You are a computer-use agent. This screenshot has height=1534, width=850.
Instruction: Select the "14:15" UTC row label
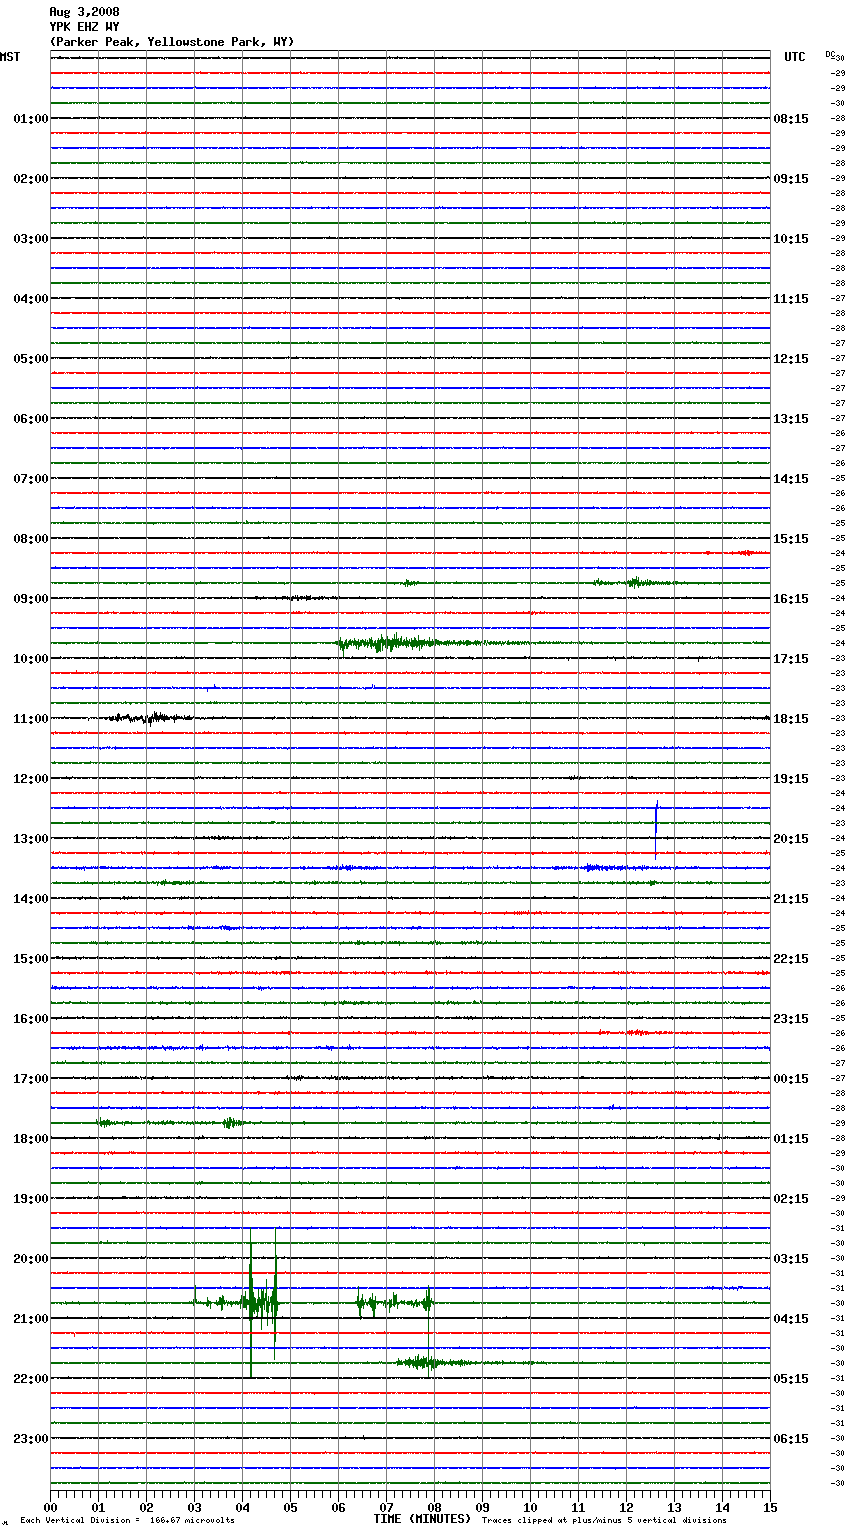pyautogui.click(x=791, y=479)
